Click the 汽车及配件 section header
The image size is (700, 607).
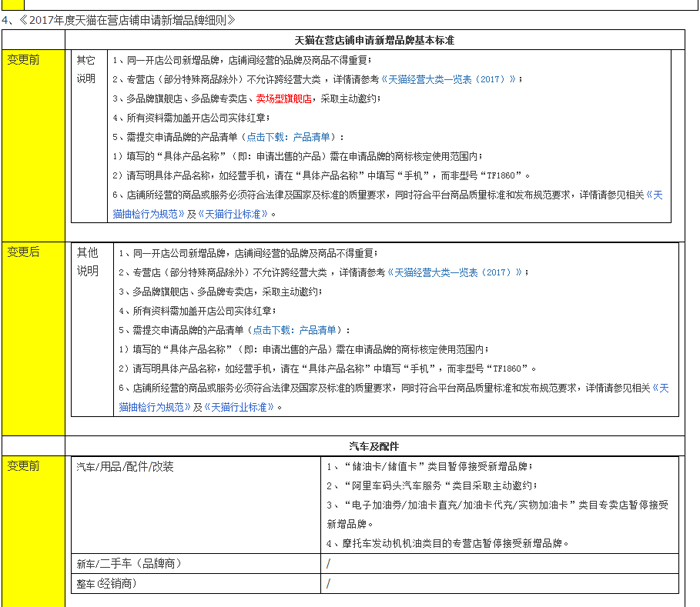click(375, 446)
